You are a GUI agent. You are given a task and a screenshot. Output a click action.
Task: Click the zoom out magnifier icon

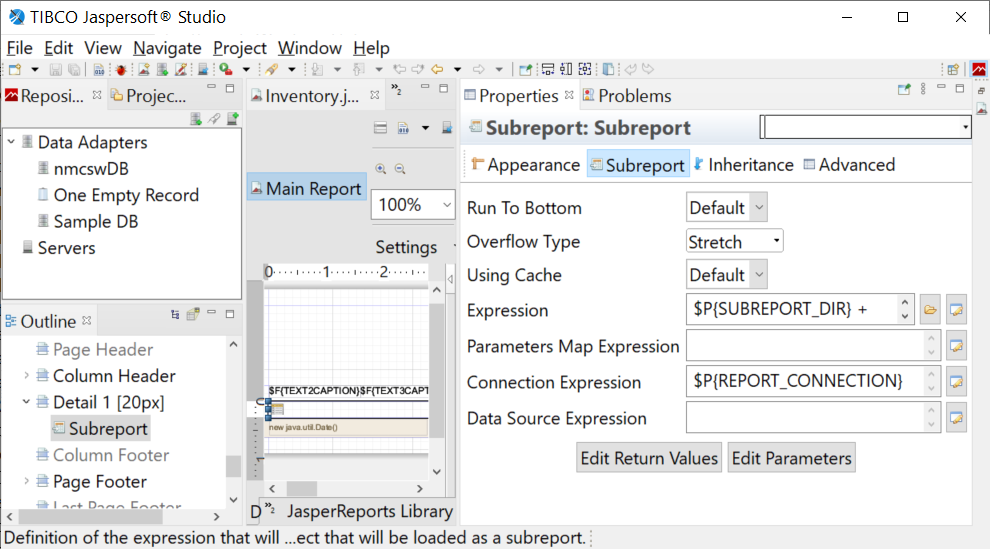[400, 170]
